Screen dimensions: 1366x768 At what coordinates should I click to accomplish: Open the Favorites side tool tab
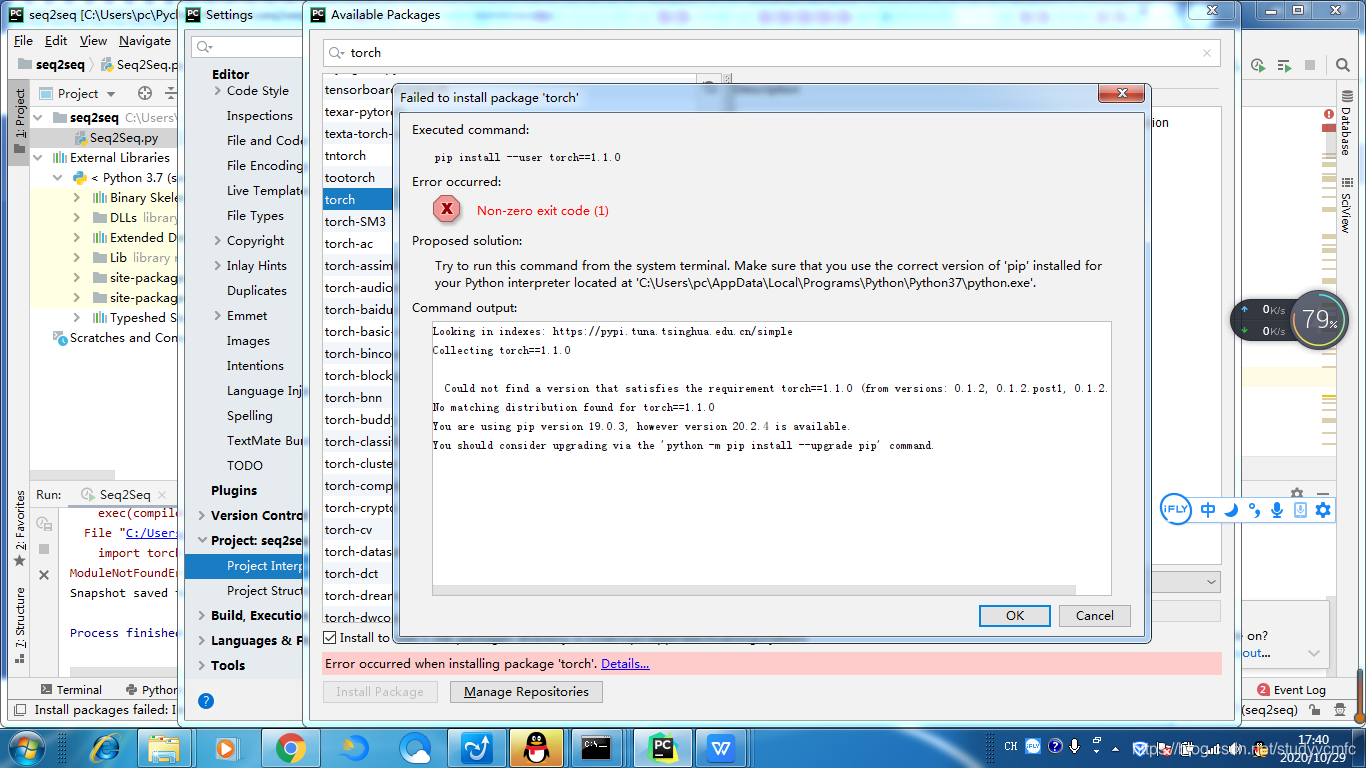pyautogui.click(x=19, y=528)
